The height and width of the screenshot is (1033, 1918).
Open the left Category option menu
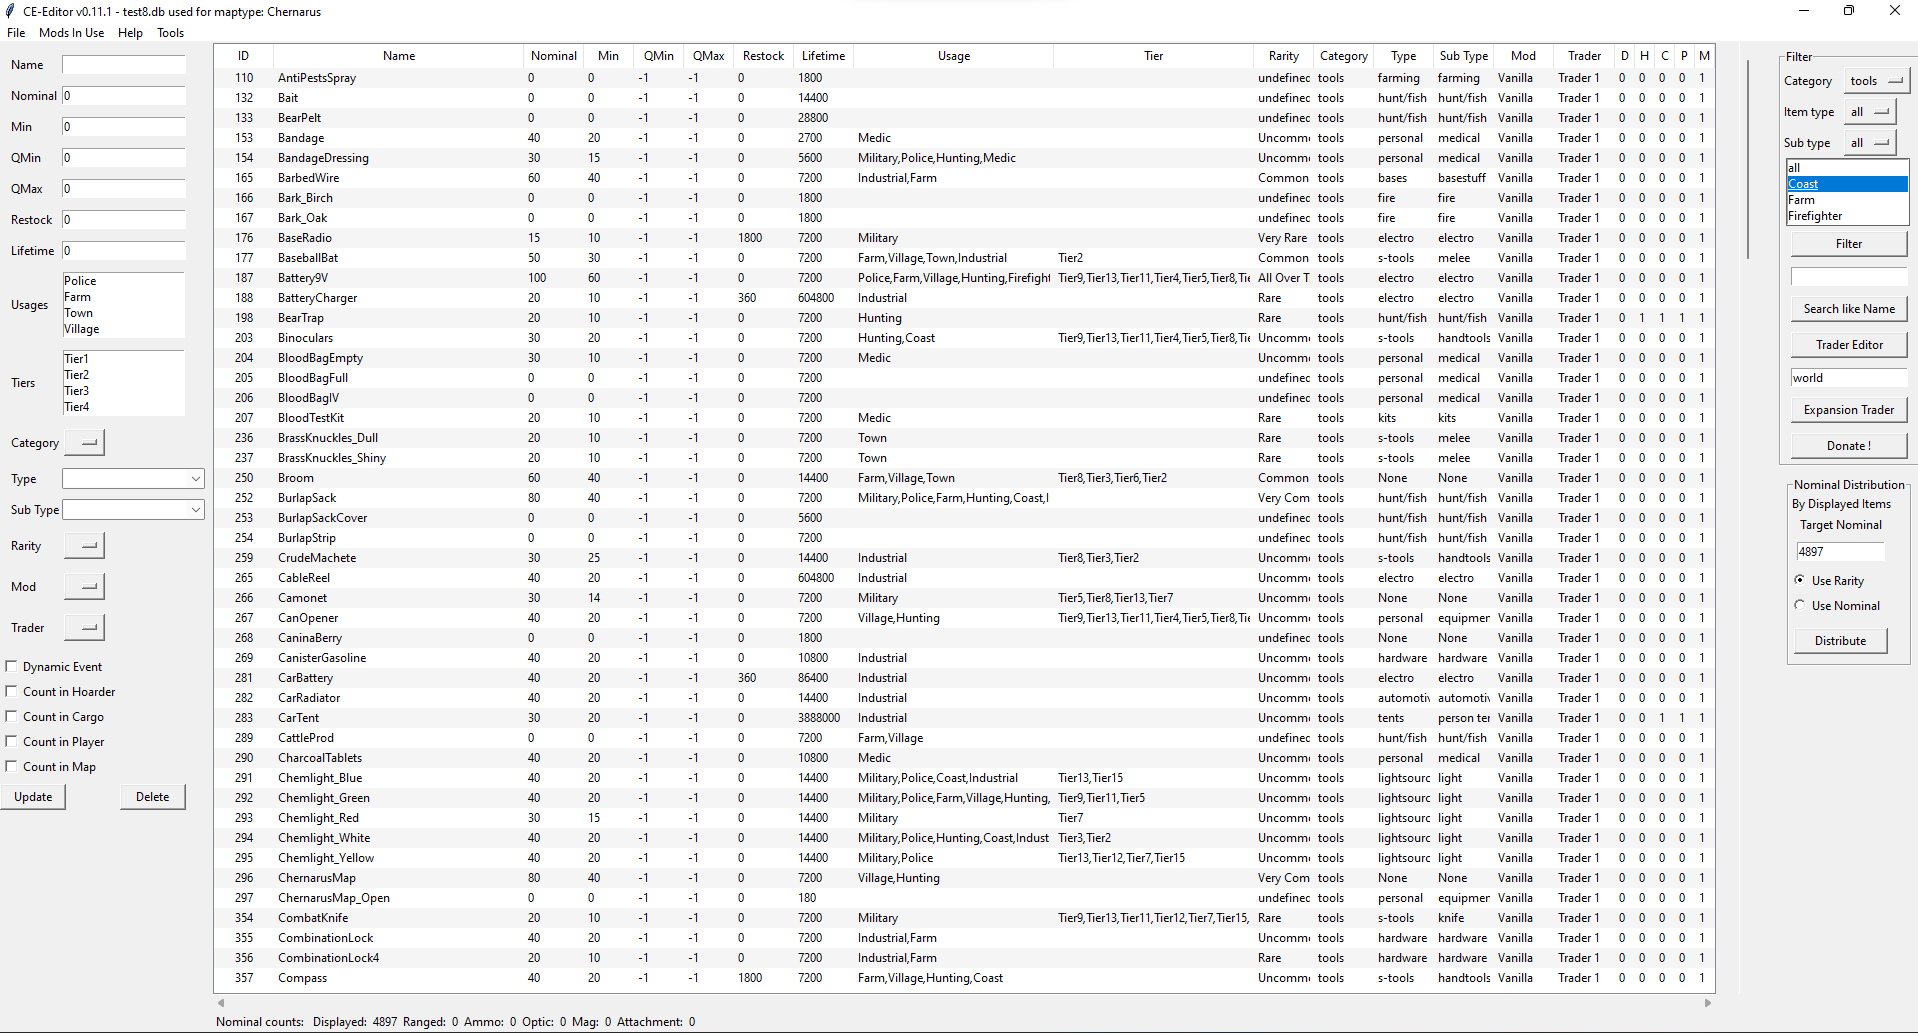pyautogui.click(x=84, y=442)
